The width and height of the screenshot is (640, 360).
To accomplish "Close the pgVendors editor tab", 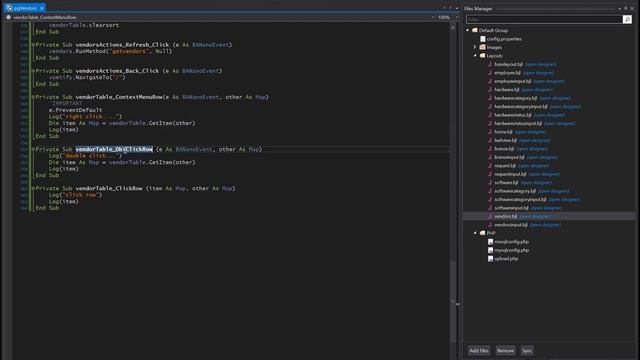I will [42, 8].
